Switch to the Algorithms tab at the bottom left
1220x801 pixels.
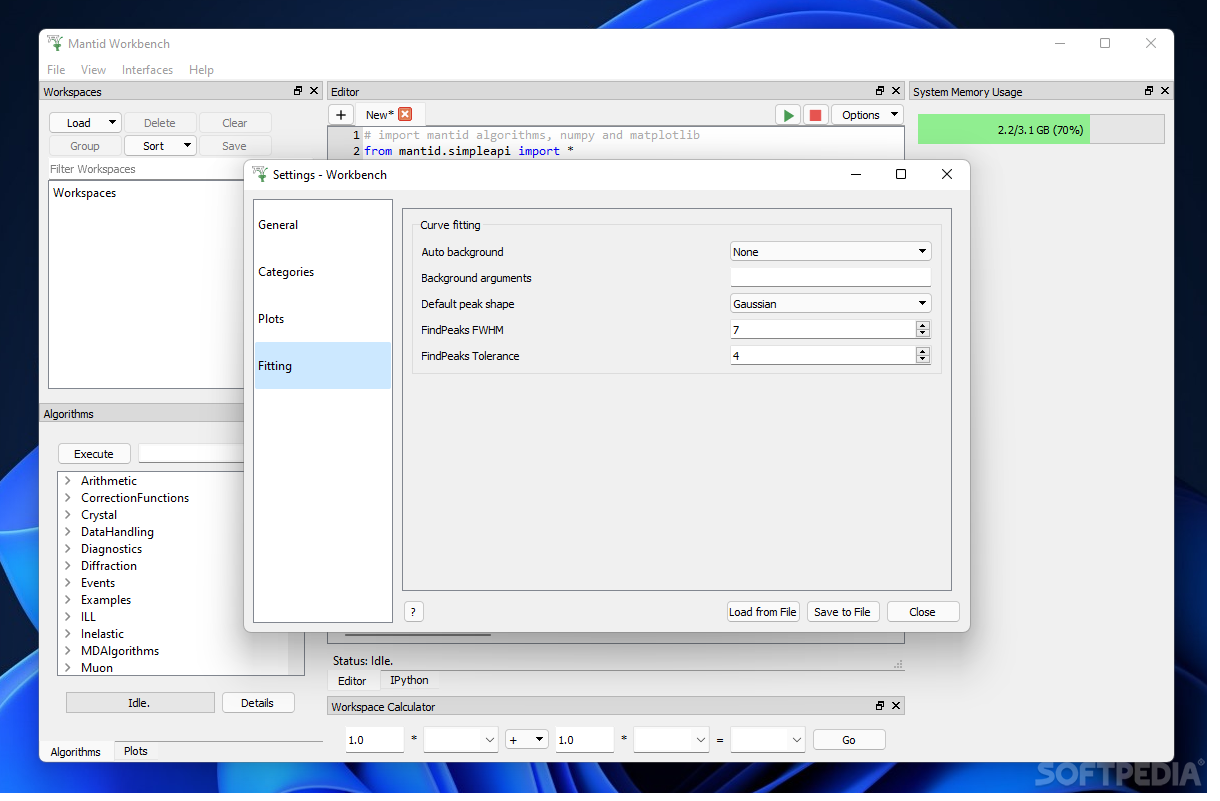point(76,751)
